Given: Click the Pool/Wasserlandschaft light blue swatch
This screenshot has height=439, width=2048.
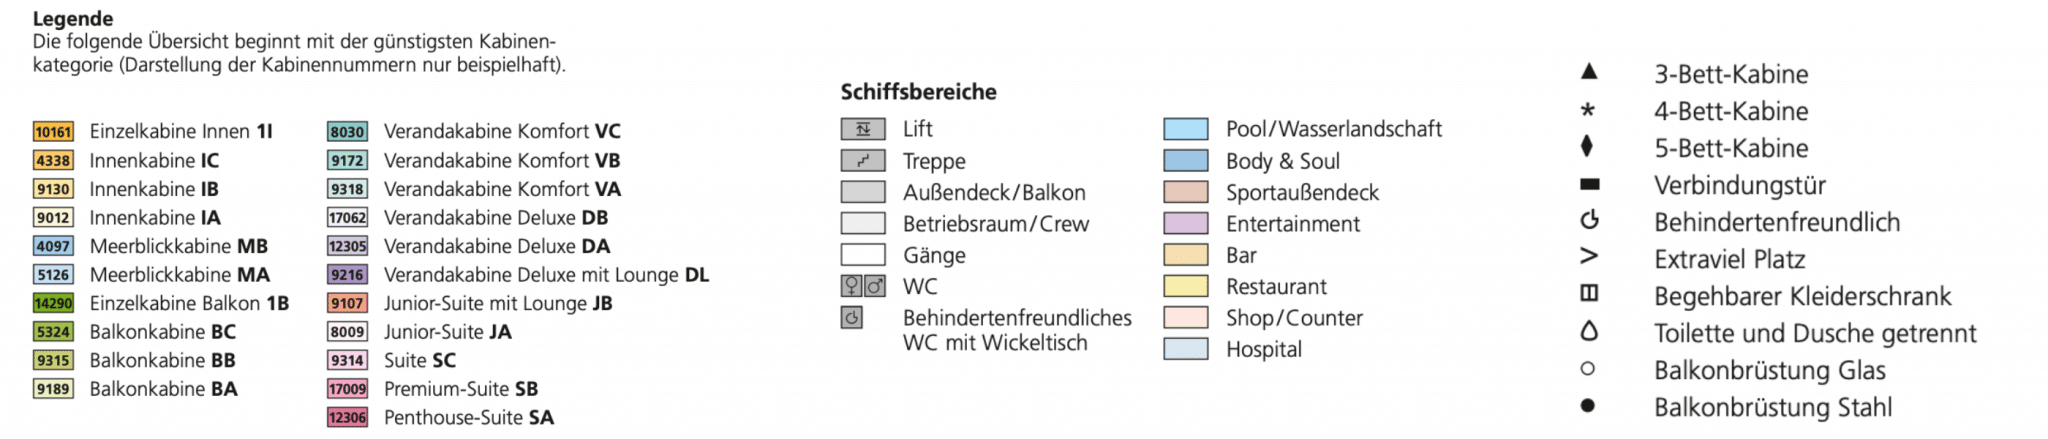Looking at the screenshot, I should point(1186,129).
